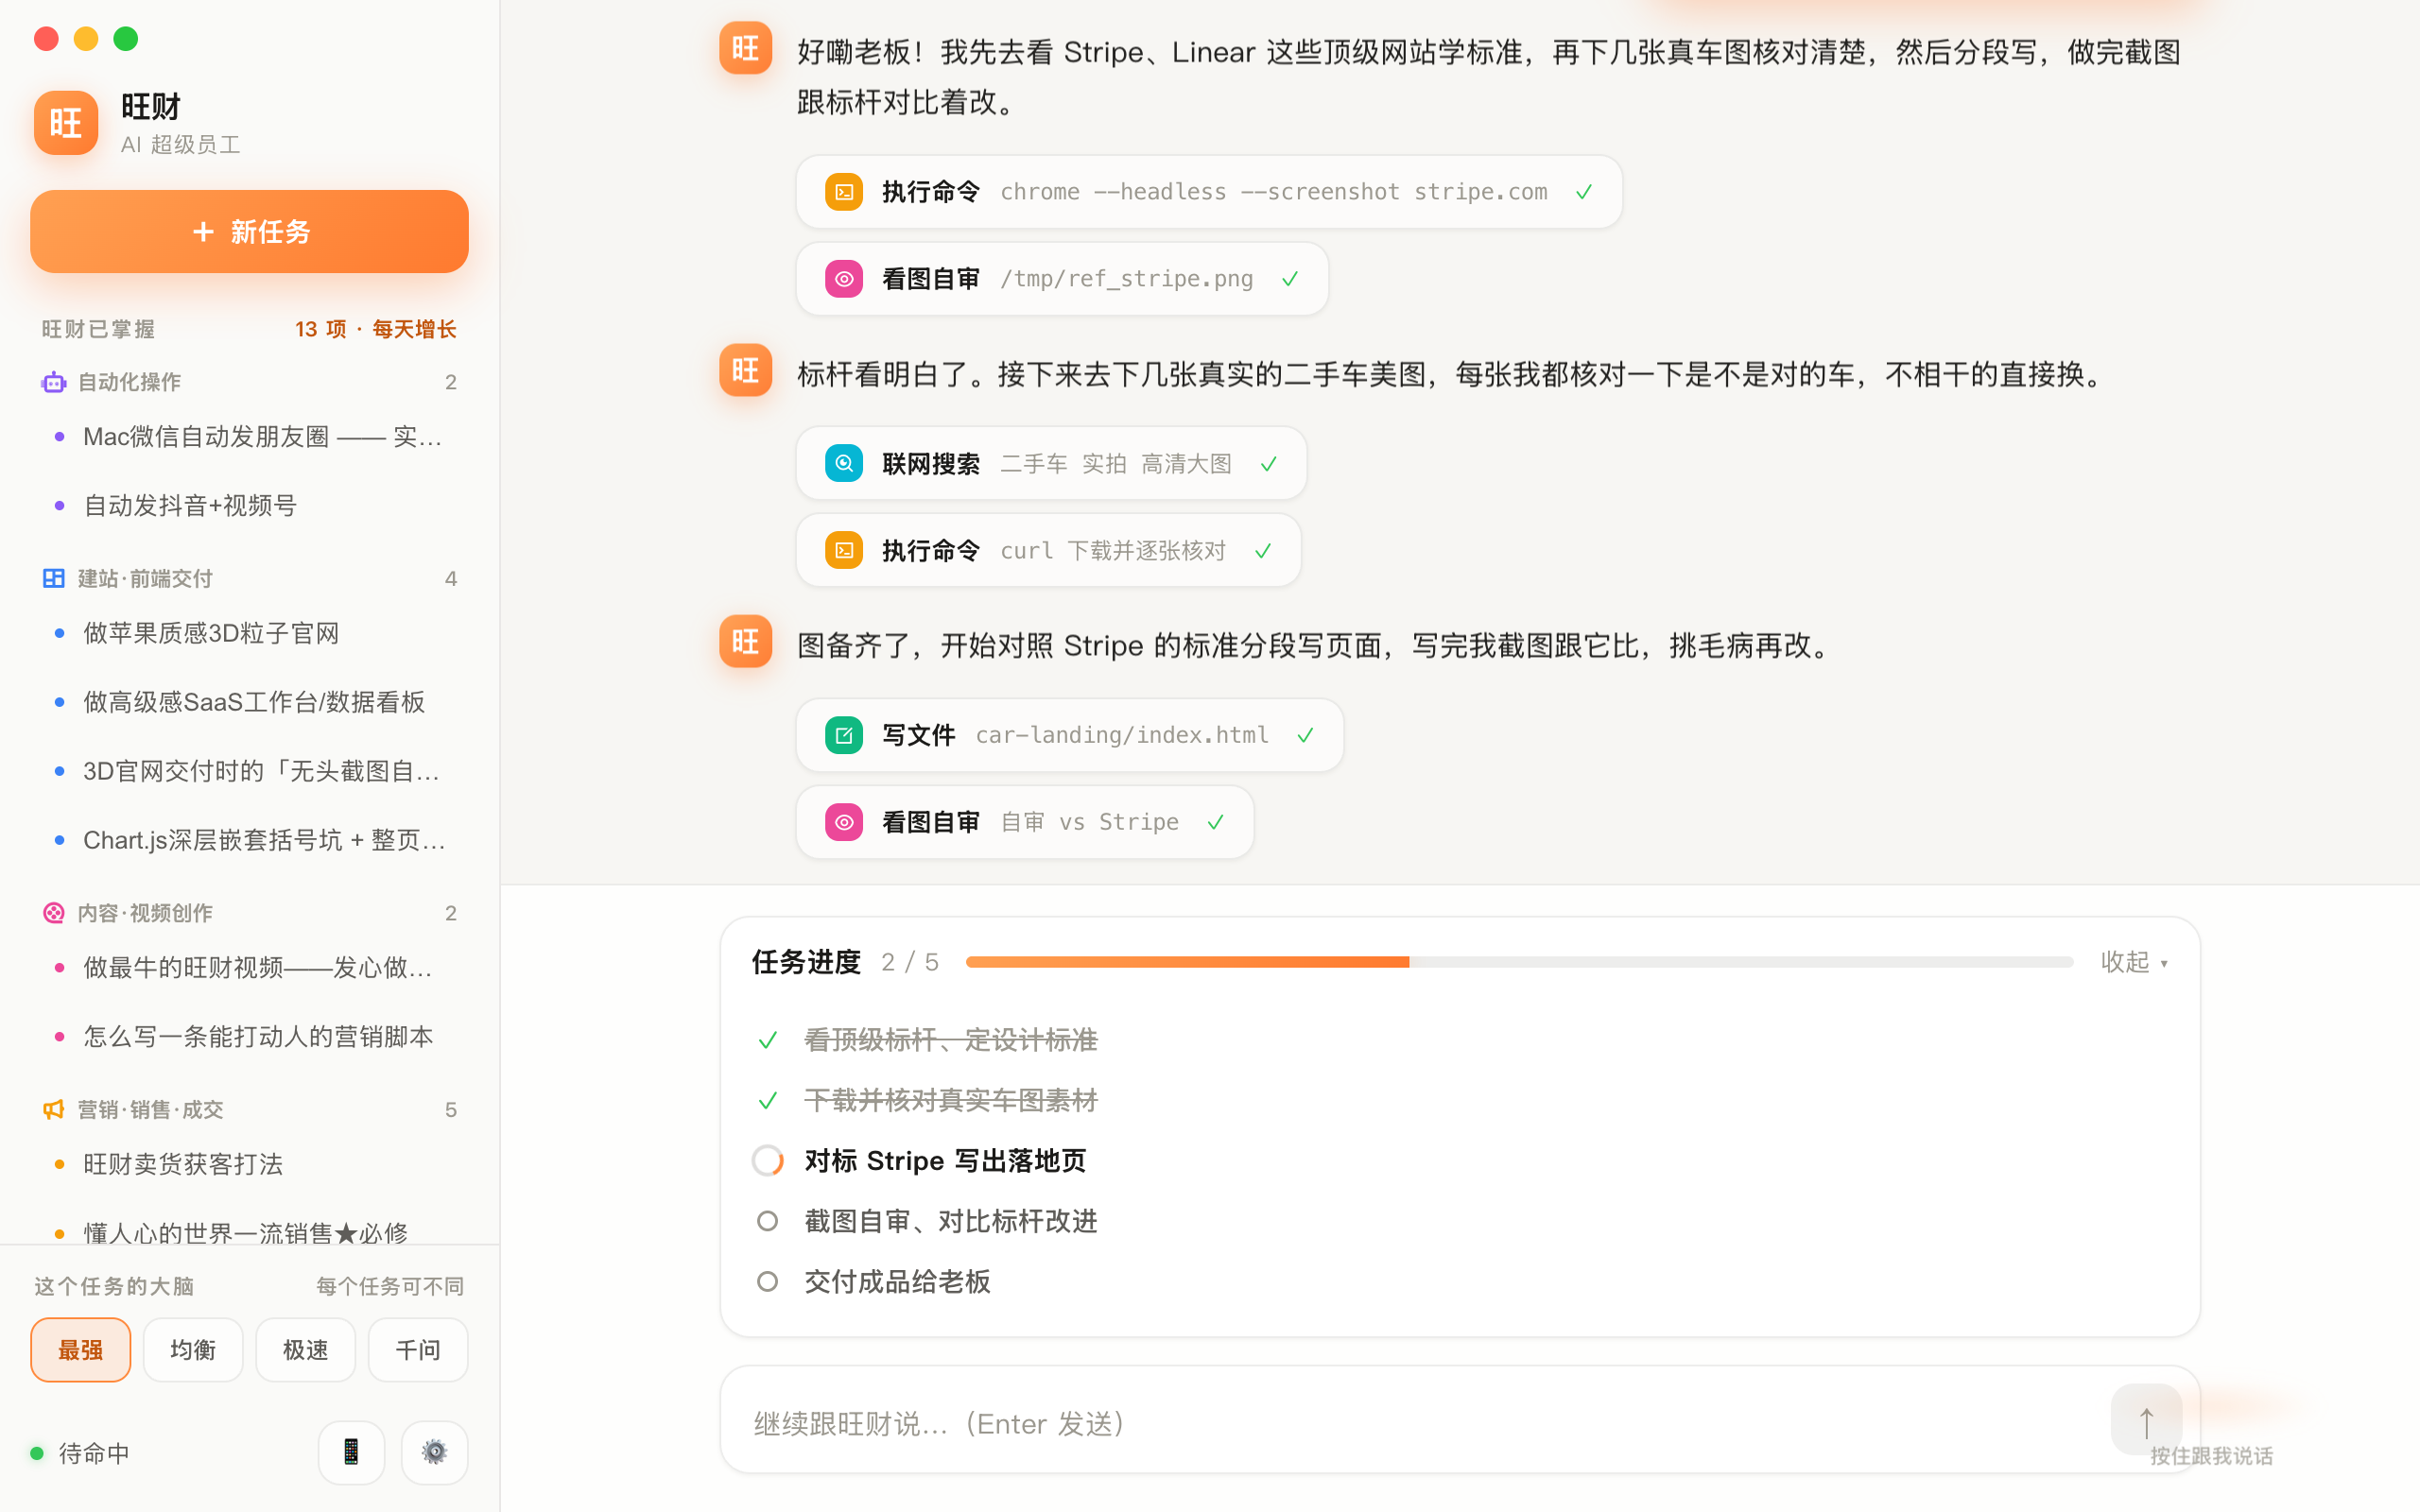This screenshot has height=1512, width=2420.
Task: Click green checkmark on stripe.com command card
Action: 1584,192
